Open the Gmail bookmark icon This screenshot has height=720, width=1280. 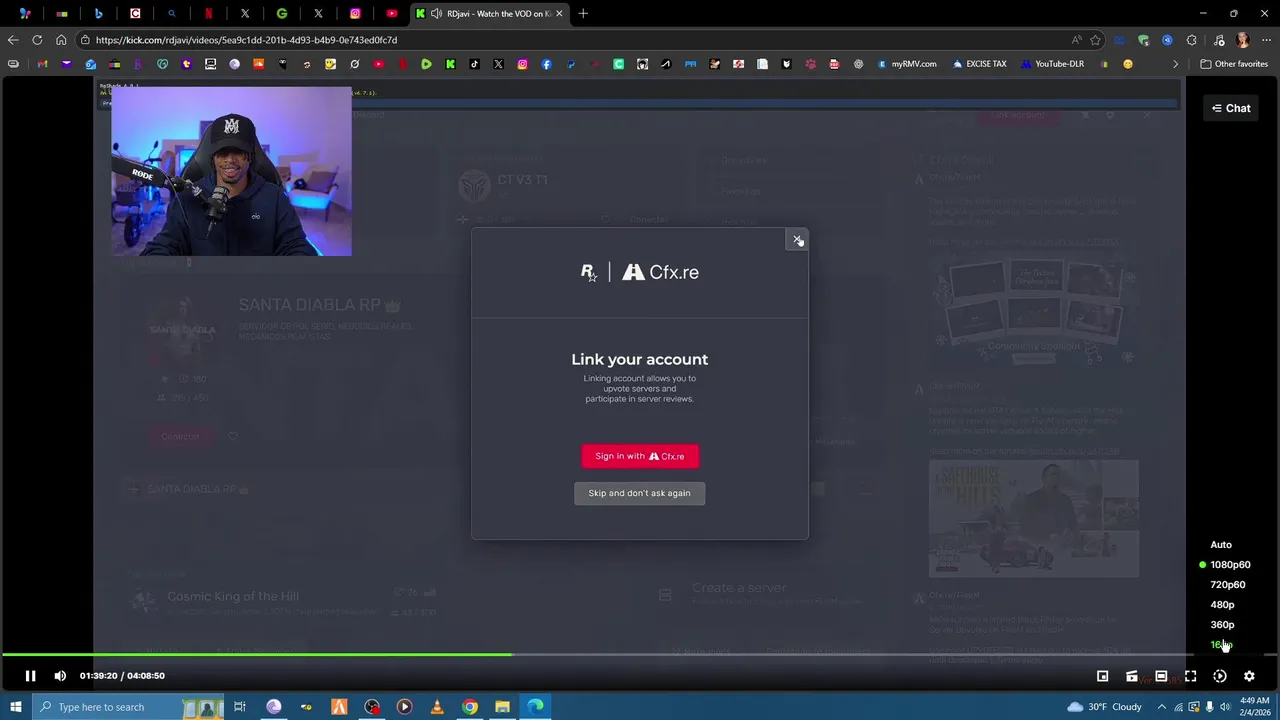tap(42, 64)
